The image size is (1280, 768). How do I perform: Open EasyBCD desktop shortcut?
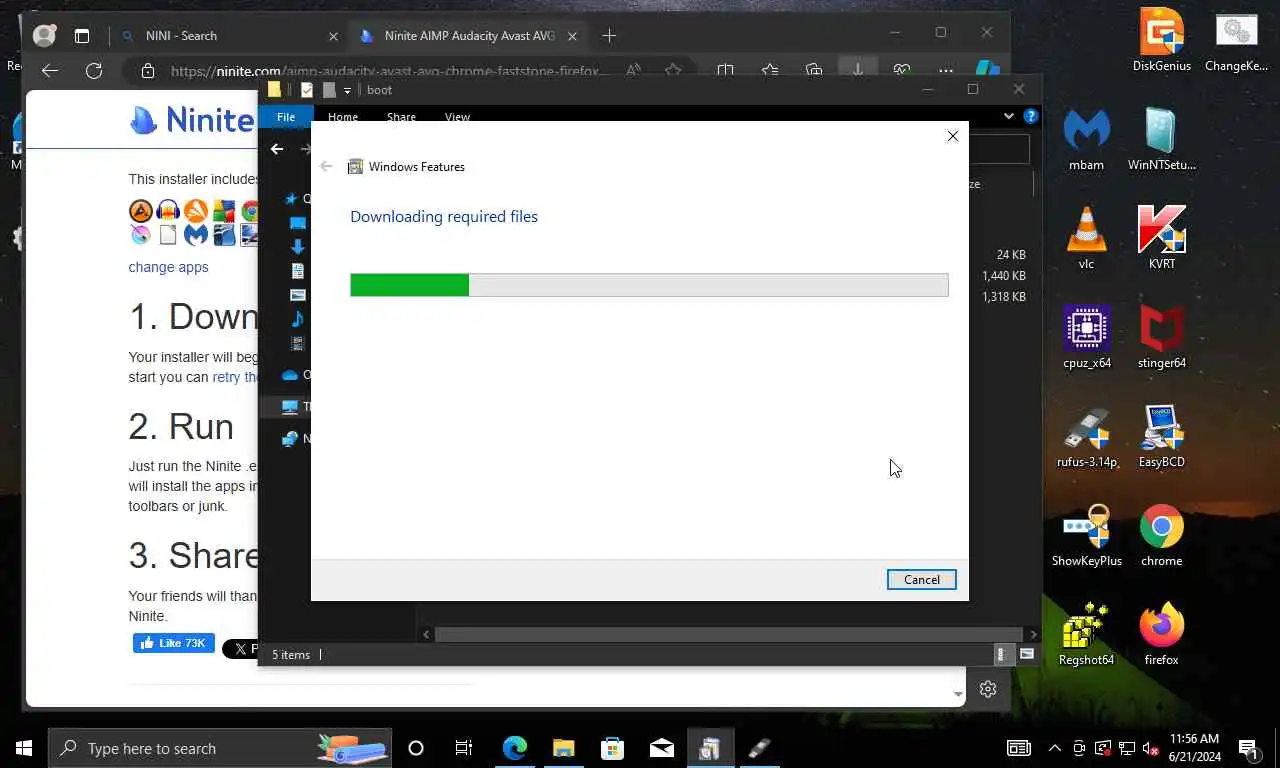click(1161, 436)
